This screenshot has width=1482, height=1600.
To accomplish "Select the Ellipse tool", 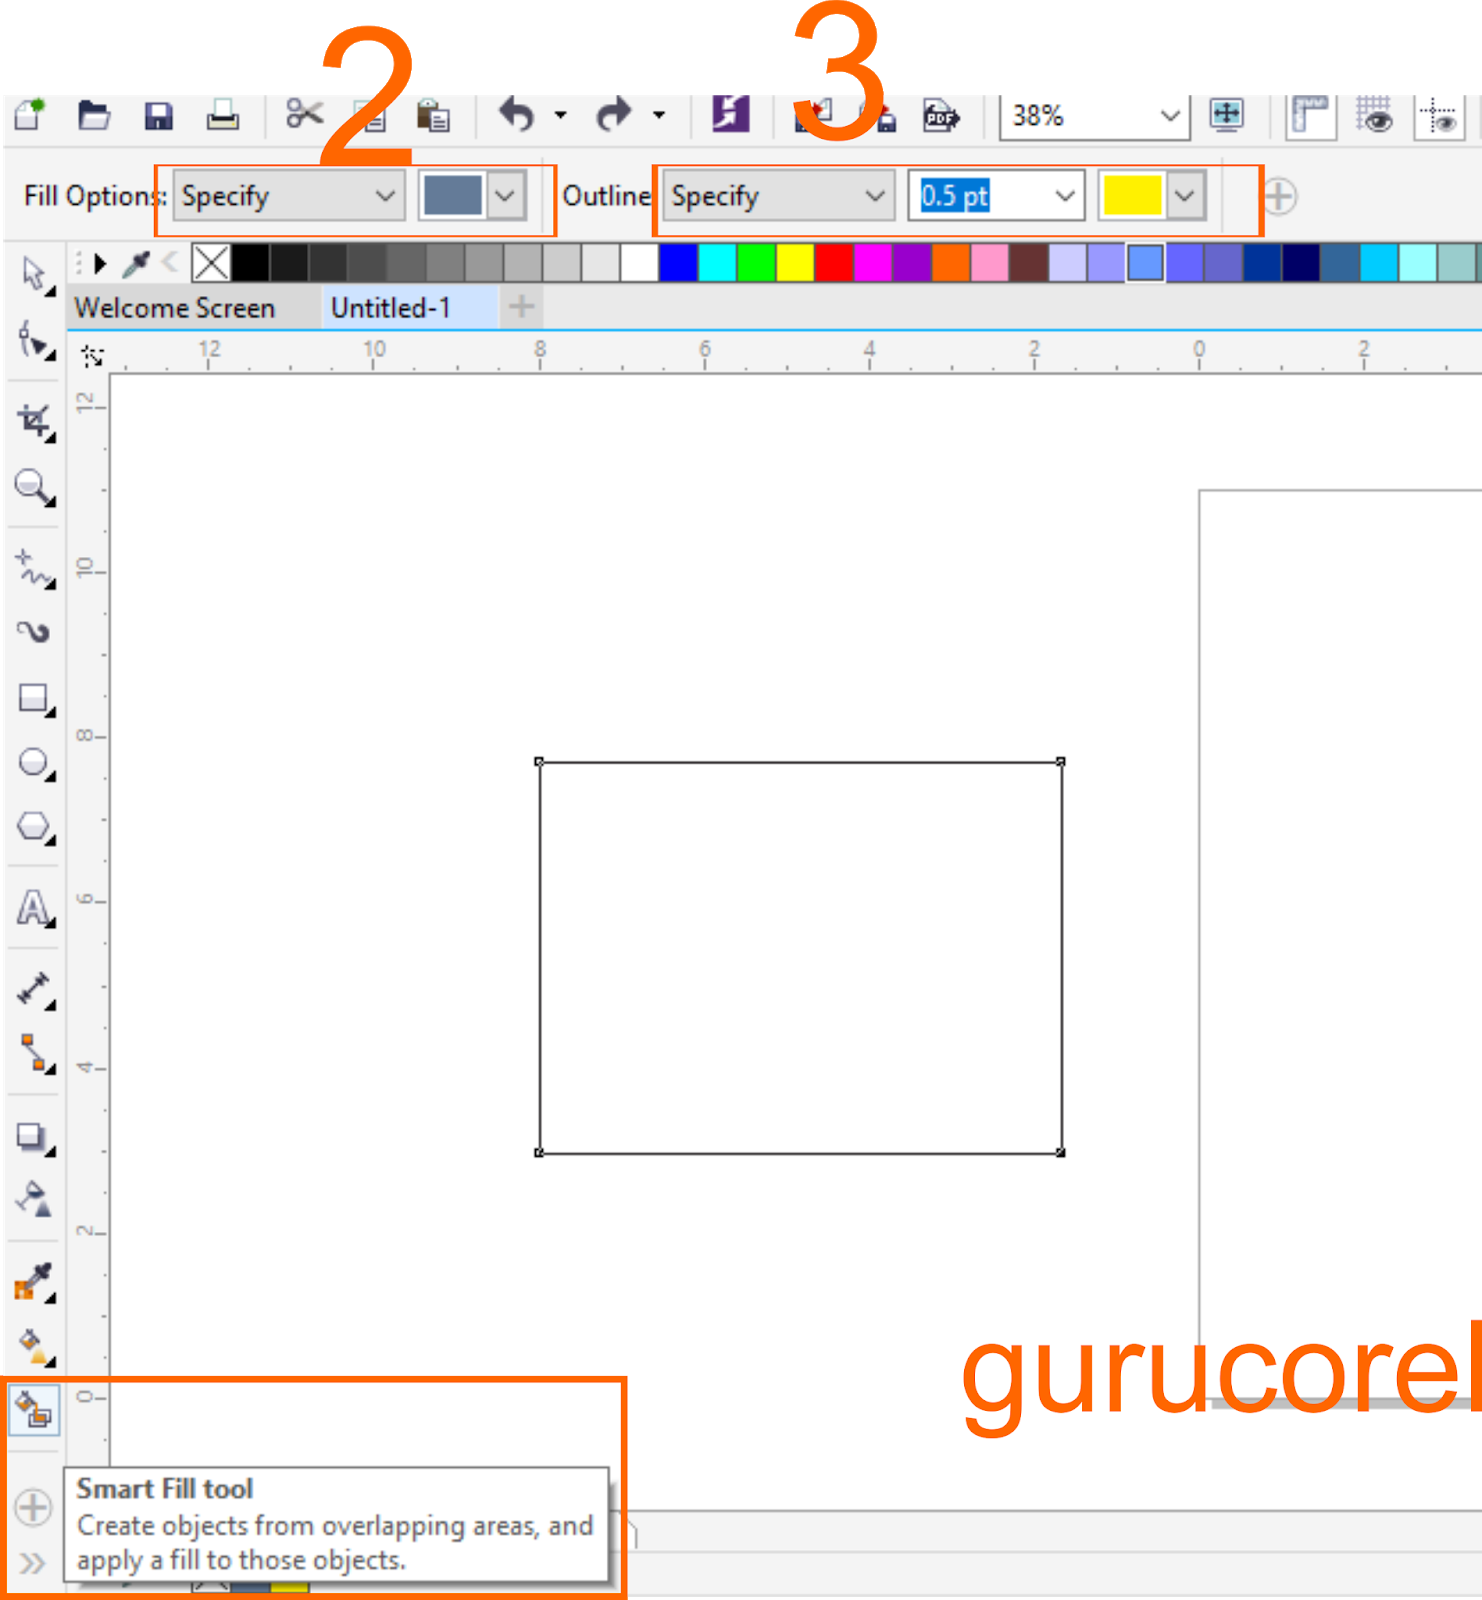I will pyautogui.click(x=35, y=764).
